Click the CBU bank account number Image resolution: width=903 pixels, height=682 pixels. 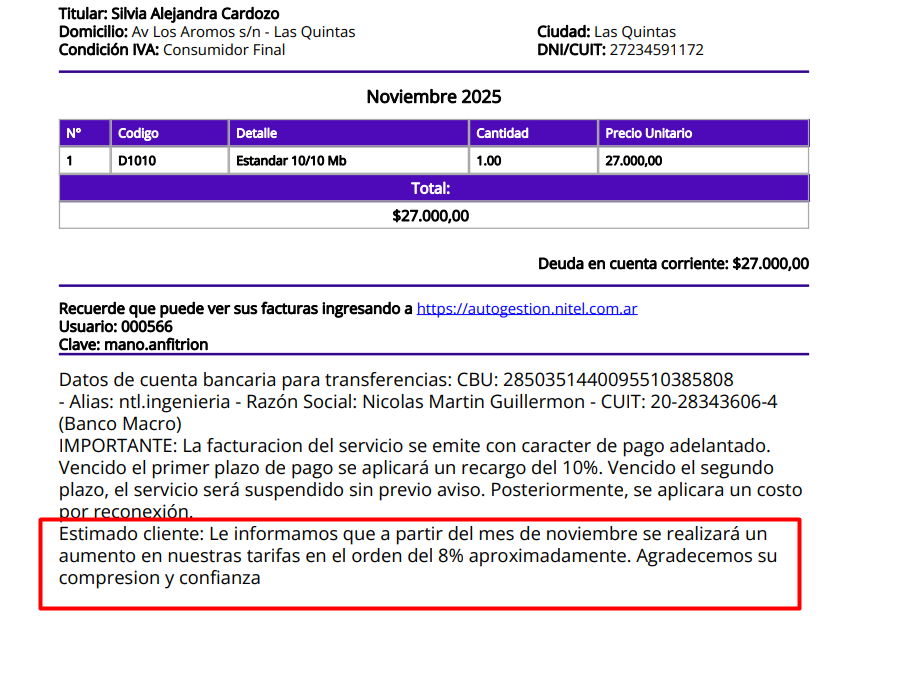point(618,380)
